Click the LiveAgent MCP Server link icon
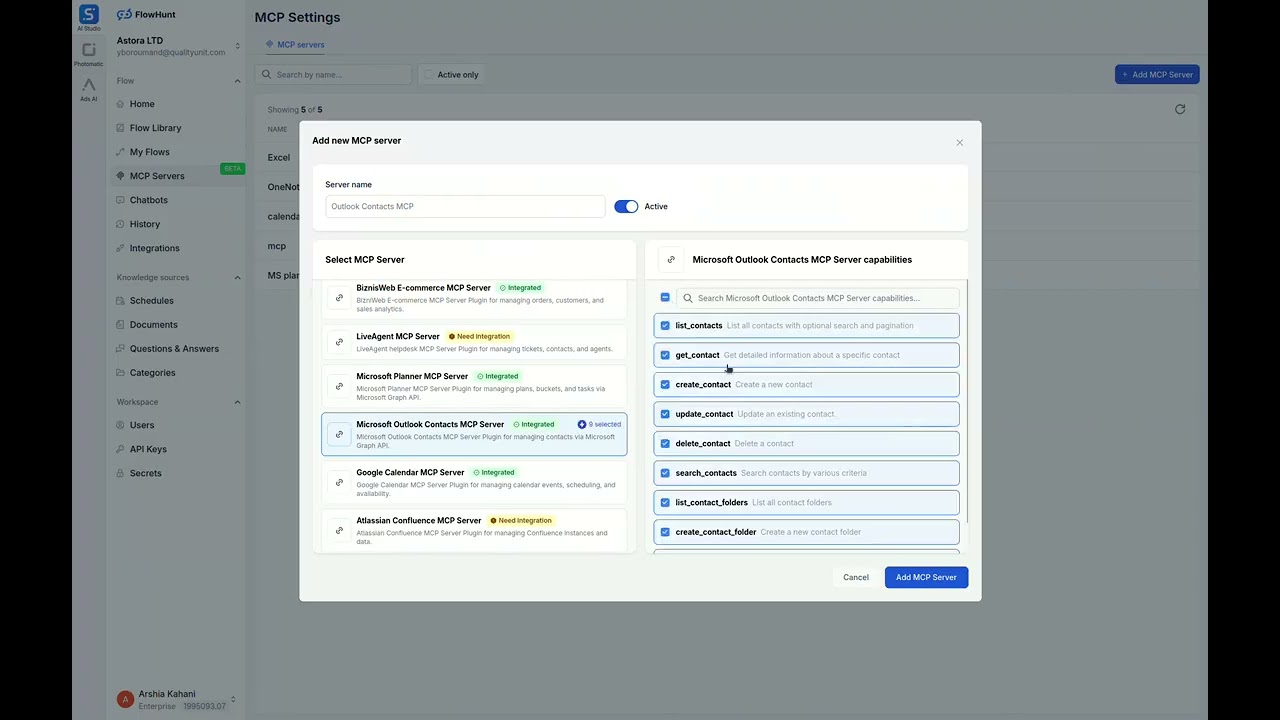The height and width of the screenshot is (720, 1280). pyautogui.click(x=339, y=342)
